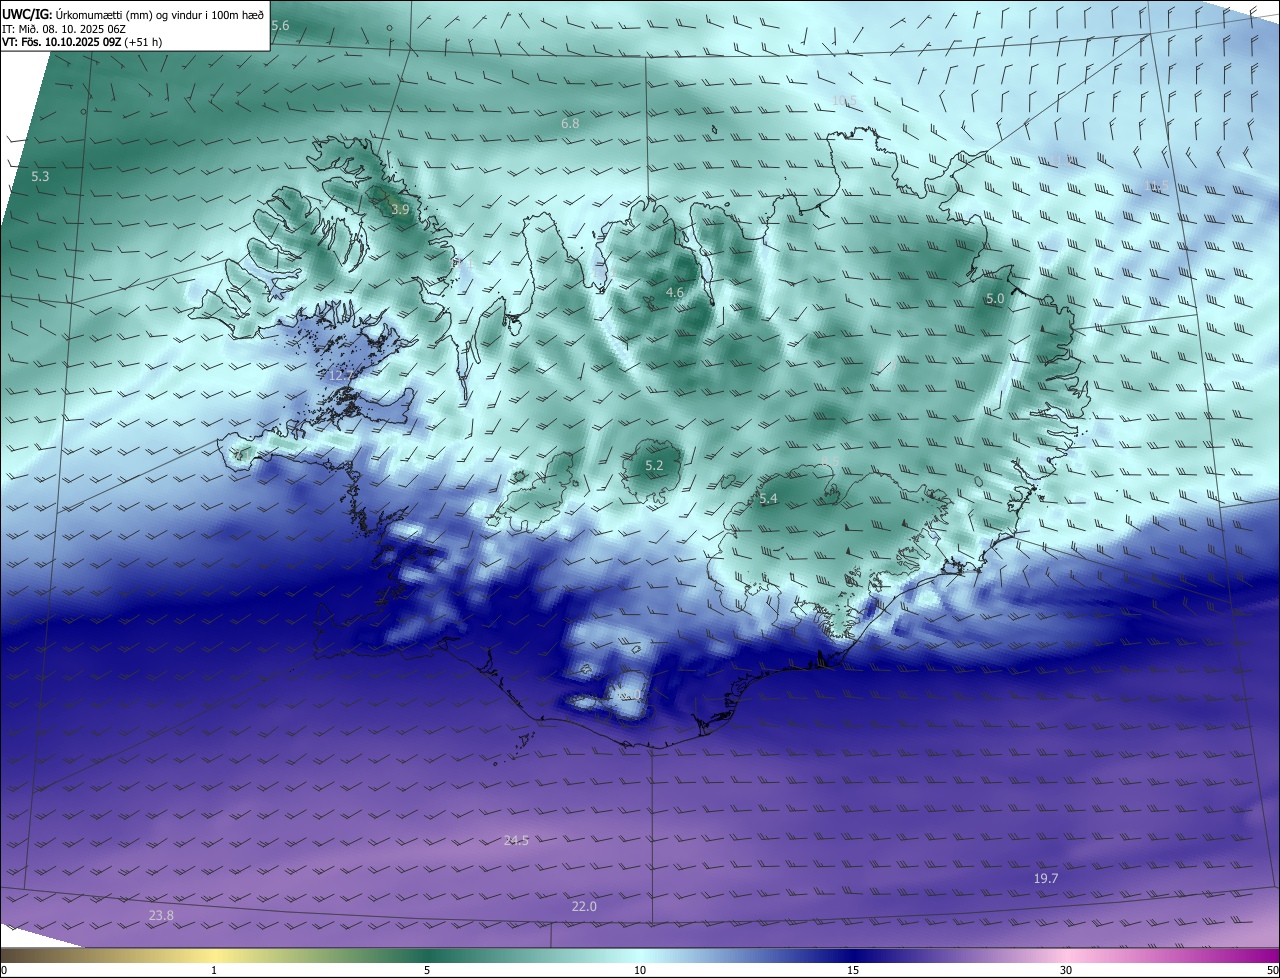Click the 23.8 value label in the southwest

pos(161,915)
